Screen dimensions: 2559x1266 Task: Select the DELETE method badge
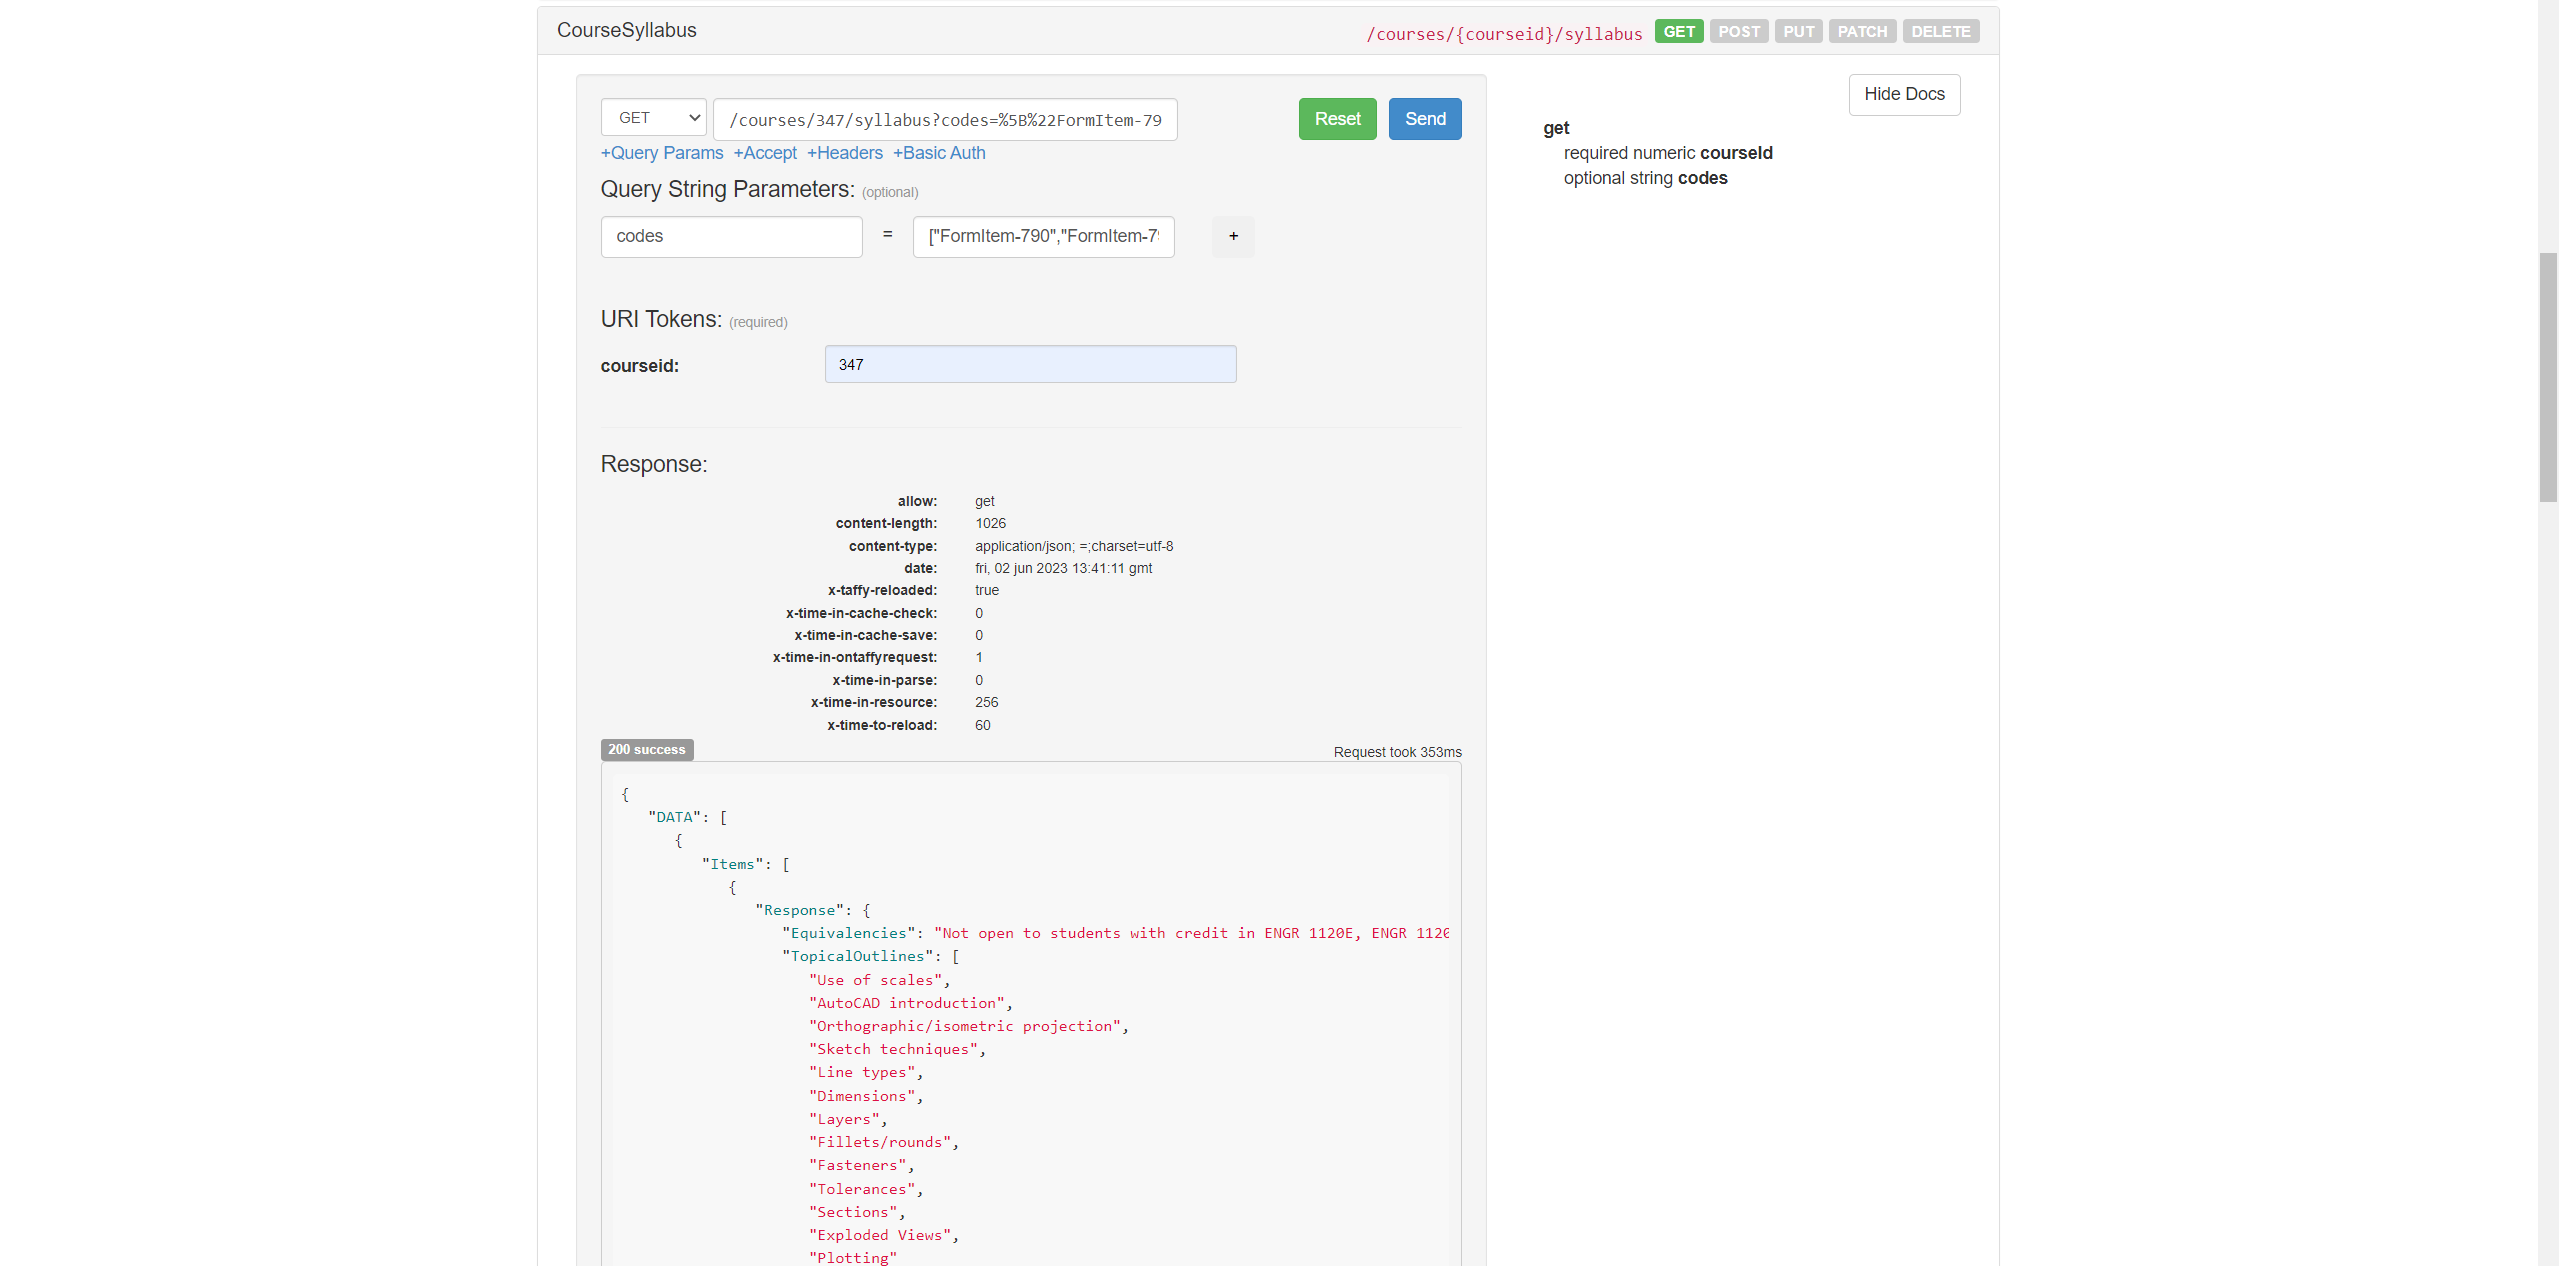pyautogui.click(x=1940, y=32)
